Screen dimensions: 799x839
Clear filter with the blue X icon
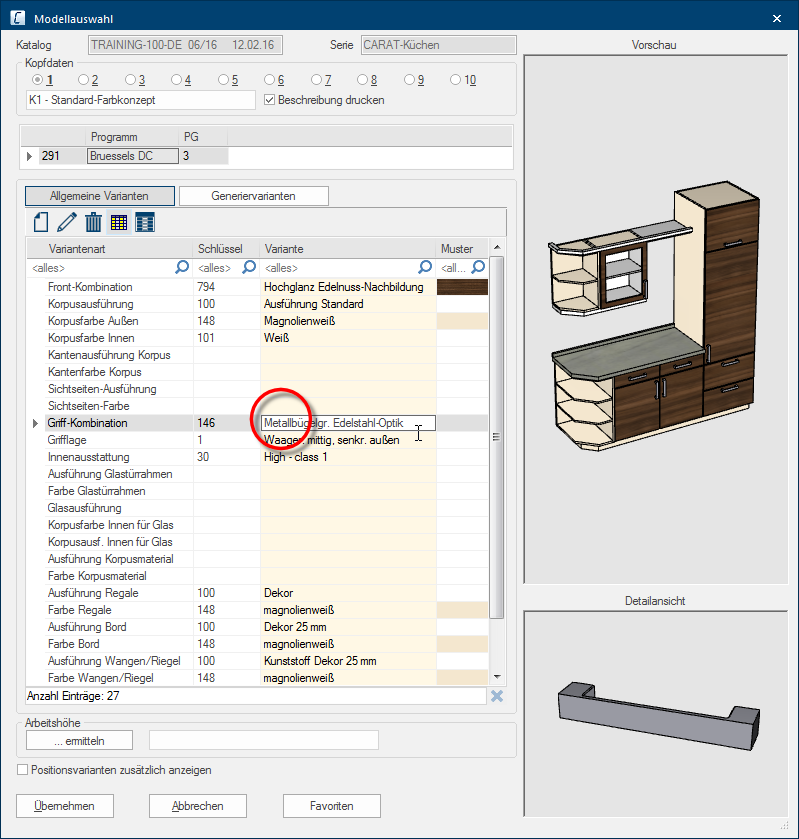[497, 696]
